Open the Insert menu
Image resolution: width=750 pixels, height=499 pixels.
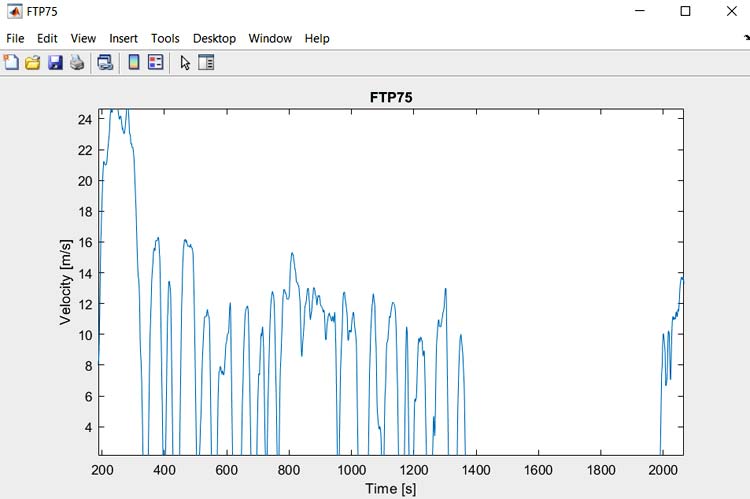point(123,38)
